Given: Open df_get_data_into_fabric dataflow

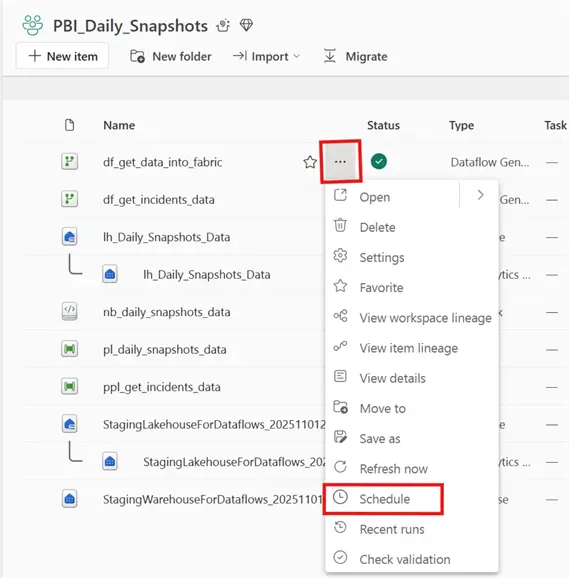Looking at the screenshot, I should [x=163, y=162].
